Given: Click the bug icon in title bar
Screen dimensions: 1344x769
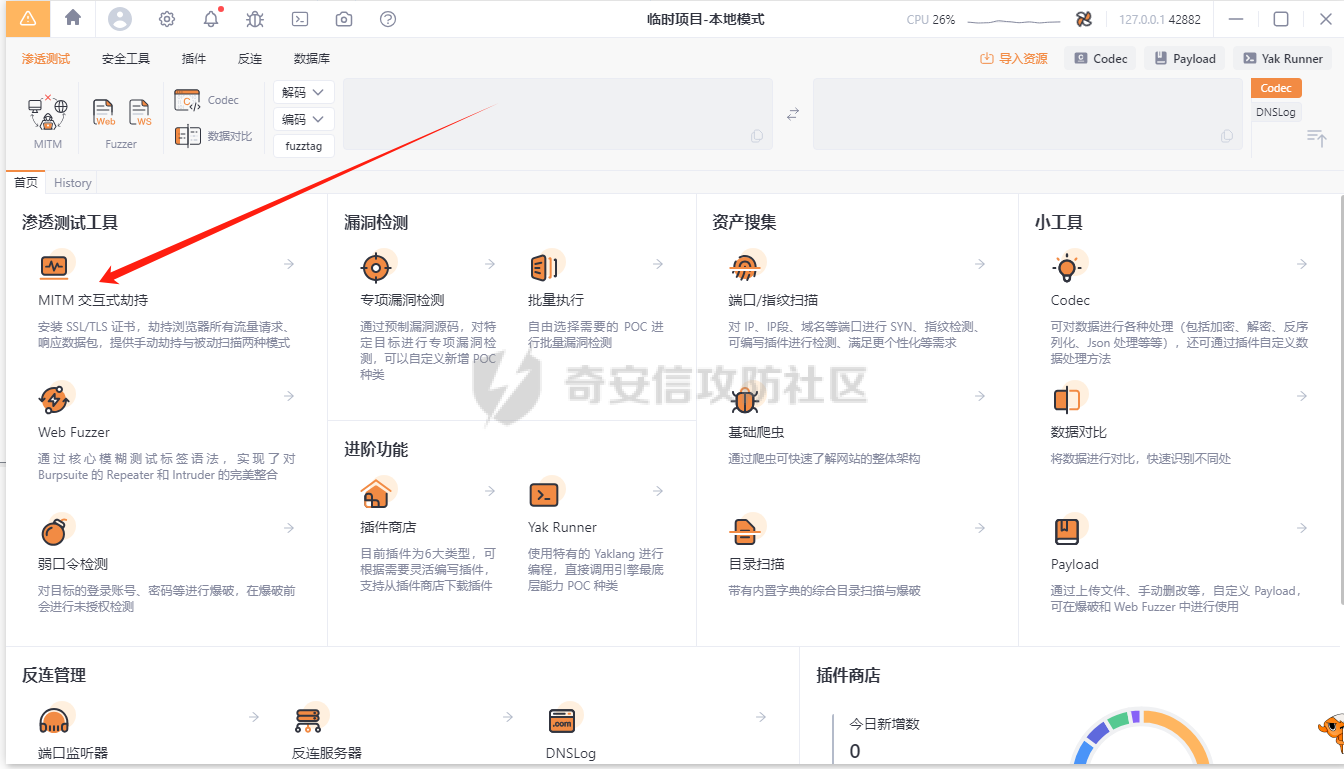Looking at the screenshot, I should coord(255,19).
